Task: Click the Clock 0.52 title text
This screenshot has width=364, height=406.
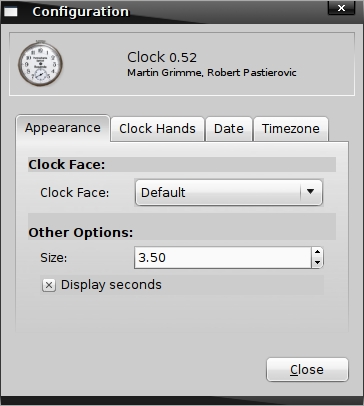Action: click(x=162, y=57)
